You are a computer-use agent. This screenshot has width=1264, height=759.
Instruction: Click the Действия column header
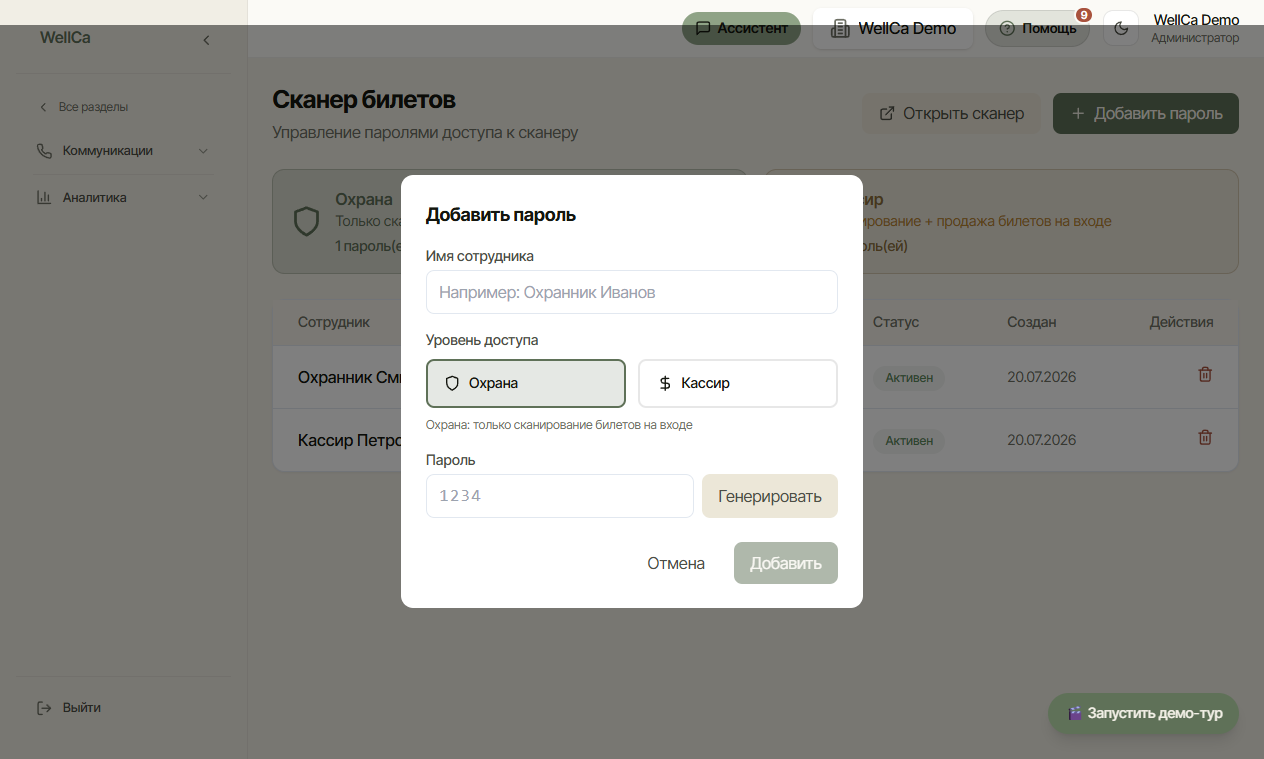[x=1181, y=322]
